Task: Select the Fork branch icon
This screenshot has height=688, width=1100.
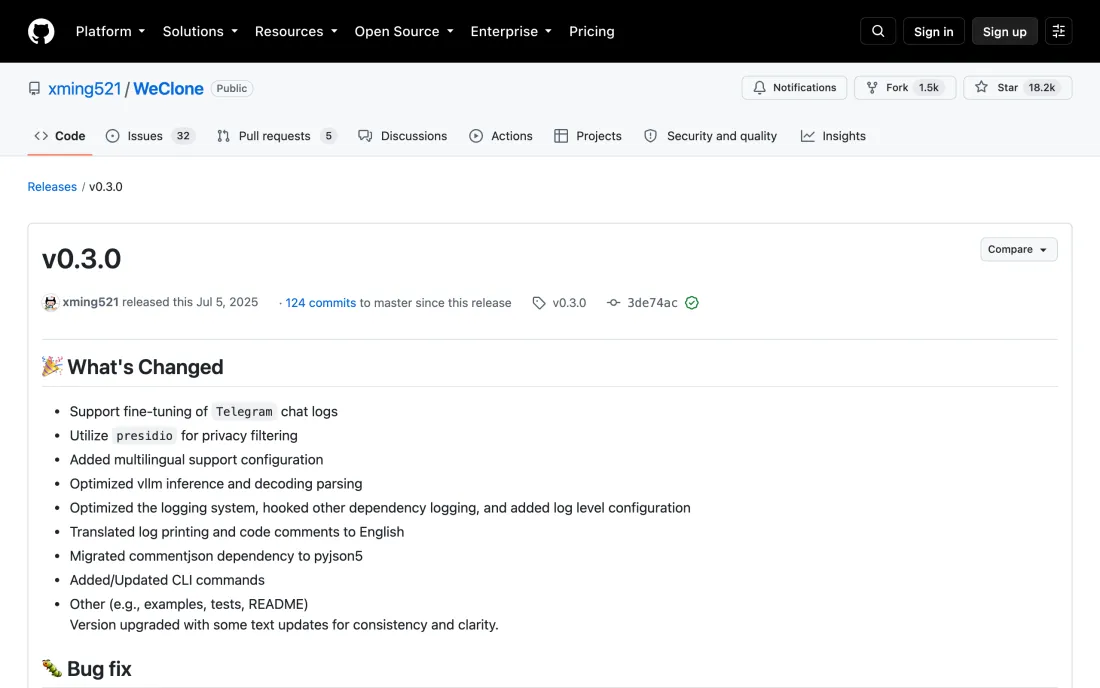Action: (x=872, y=88)
